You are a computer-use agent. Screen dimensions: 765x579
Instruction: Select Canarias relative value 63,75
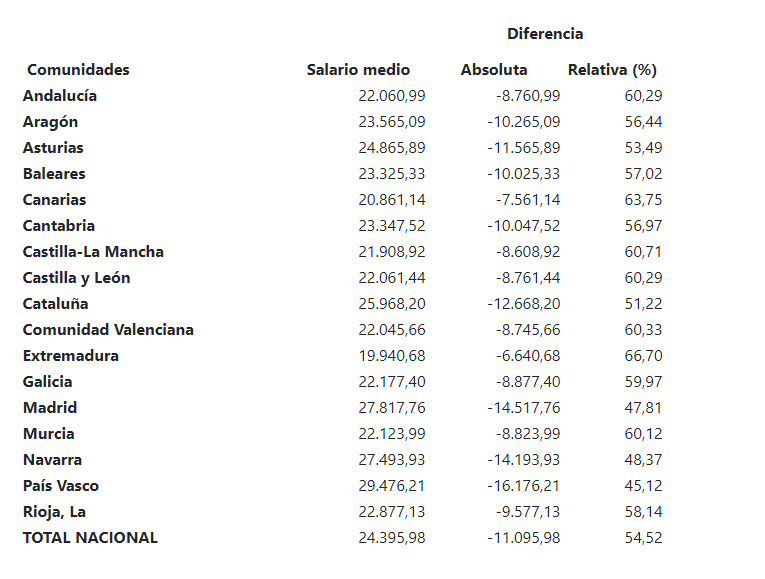click(x=643, y=200)
